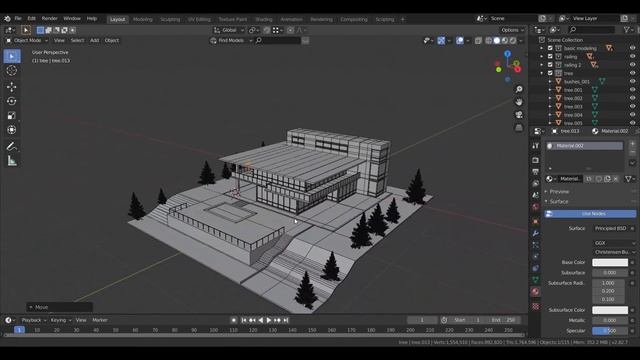The width and height of the screenshot is (640, 360).
Task: Collapse the tree collection
Action: [542, 73]
